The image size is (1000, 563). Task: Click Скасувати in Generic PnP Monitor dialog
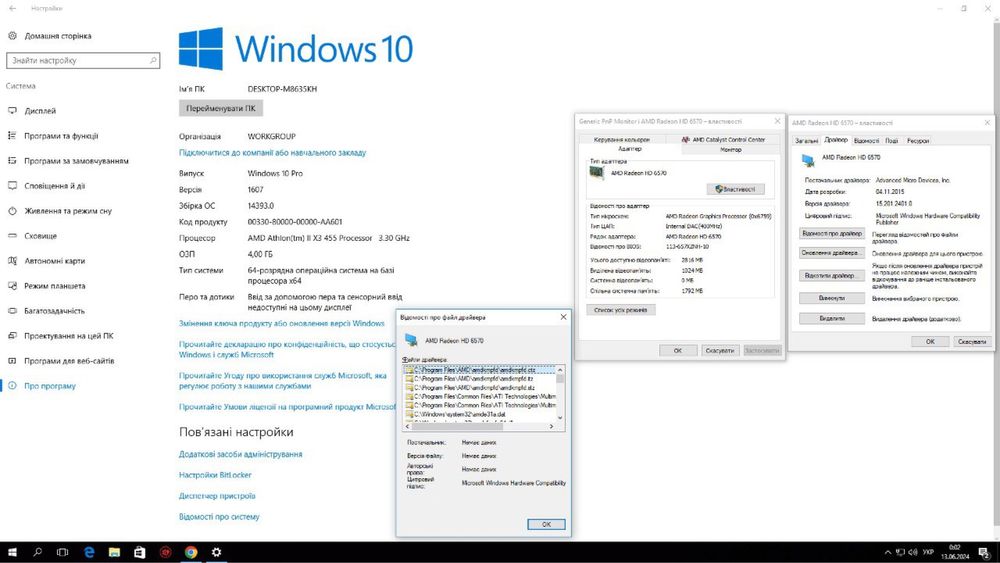(720, 350)
